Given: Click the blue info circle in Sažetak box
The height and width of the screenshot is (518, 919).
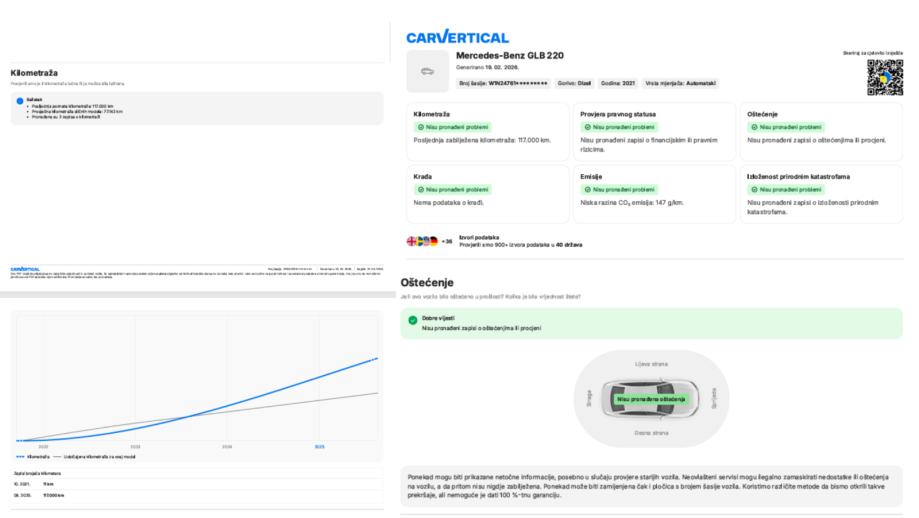Looking at the screenshot, I should click(20, 102).
